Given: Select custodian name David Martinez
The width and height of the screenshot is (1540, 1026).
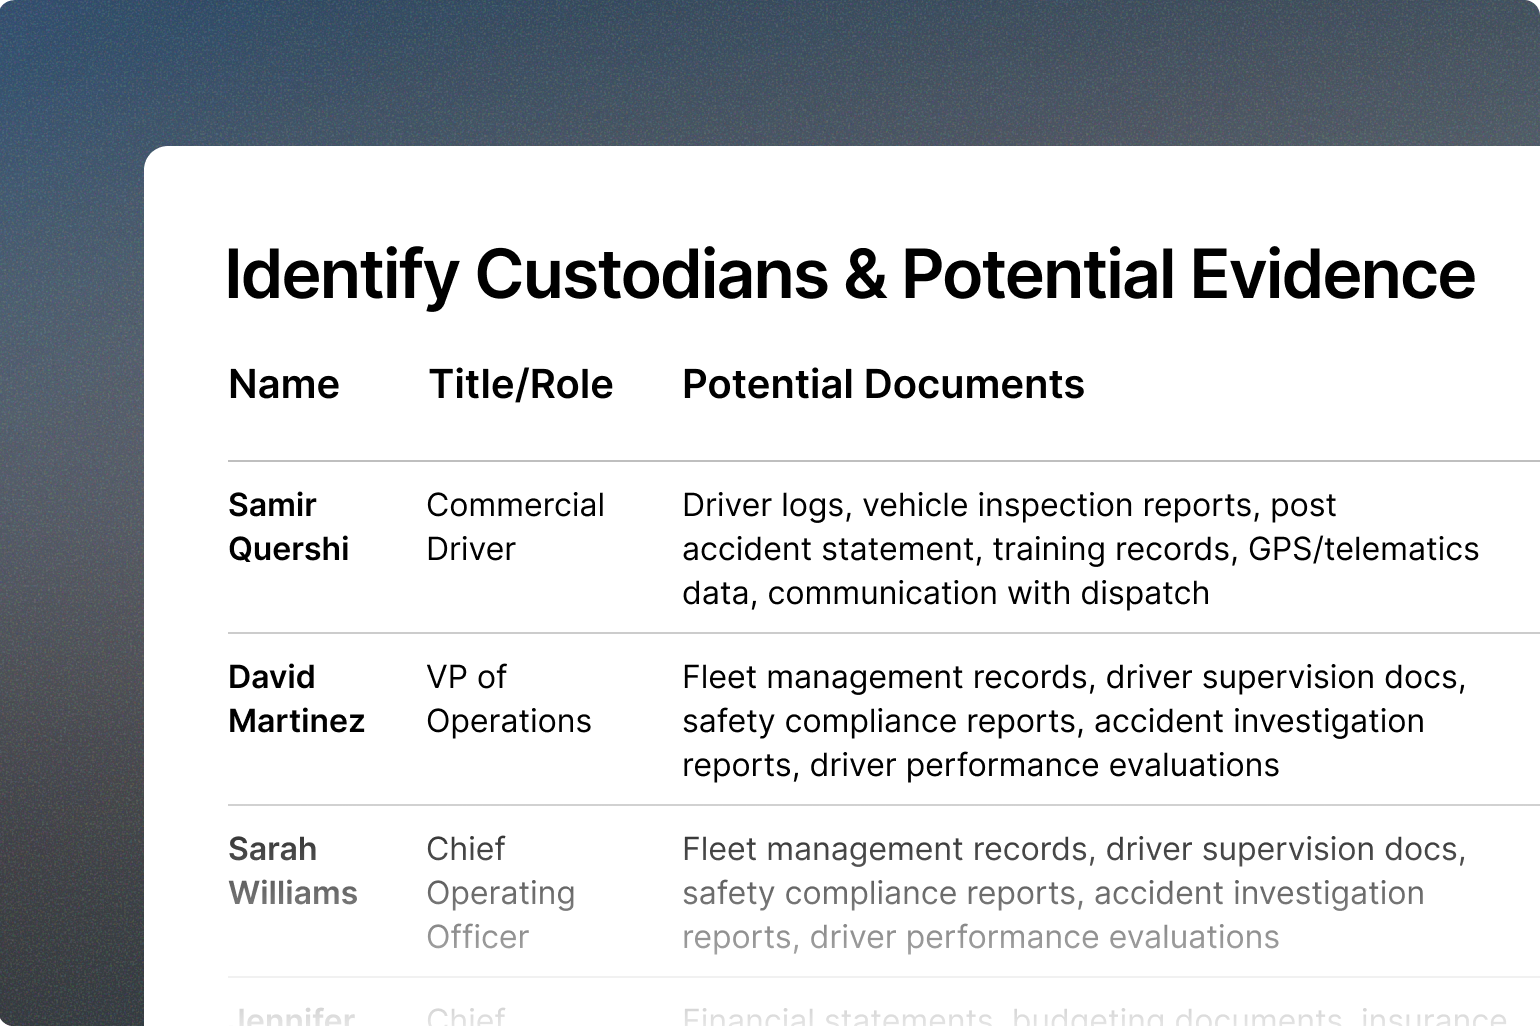Looking at the screenshot, I should (x=296, y=699).
